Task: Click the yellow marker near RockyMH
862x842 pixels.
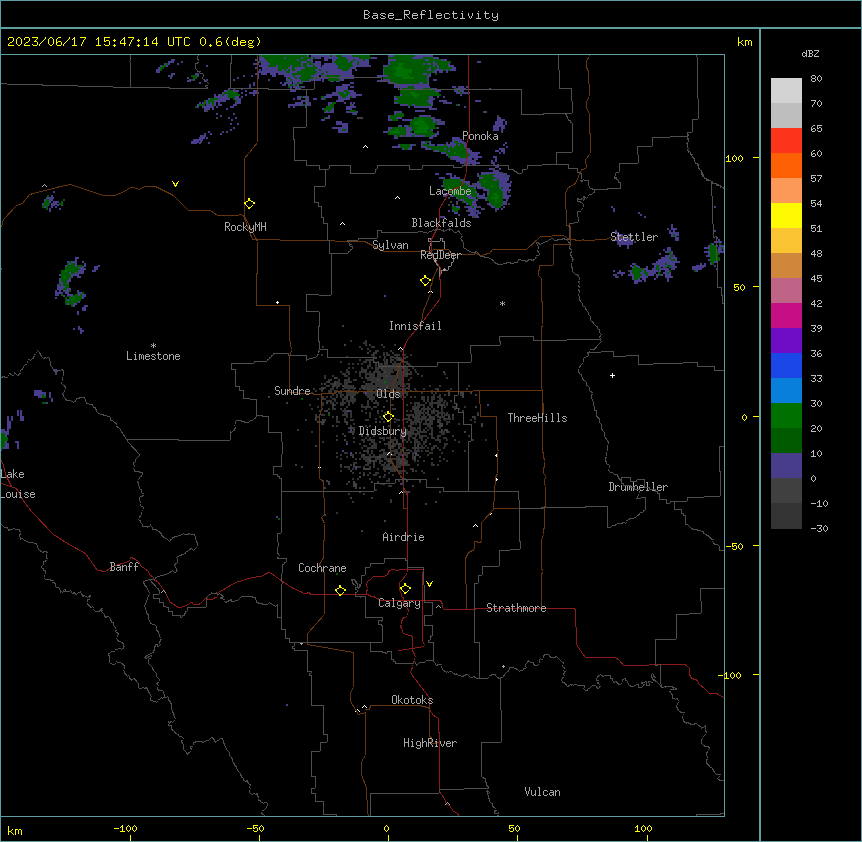Action: (249, 204)
